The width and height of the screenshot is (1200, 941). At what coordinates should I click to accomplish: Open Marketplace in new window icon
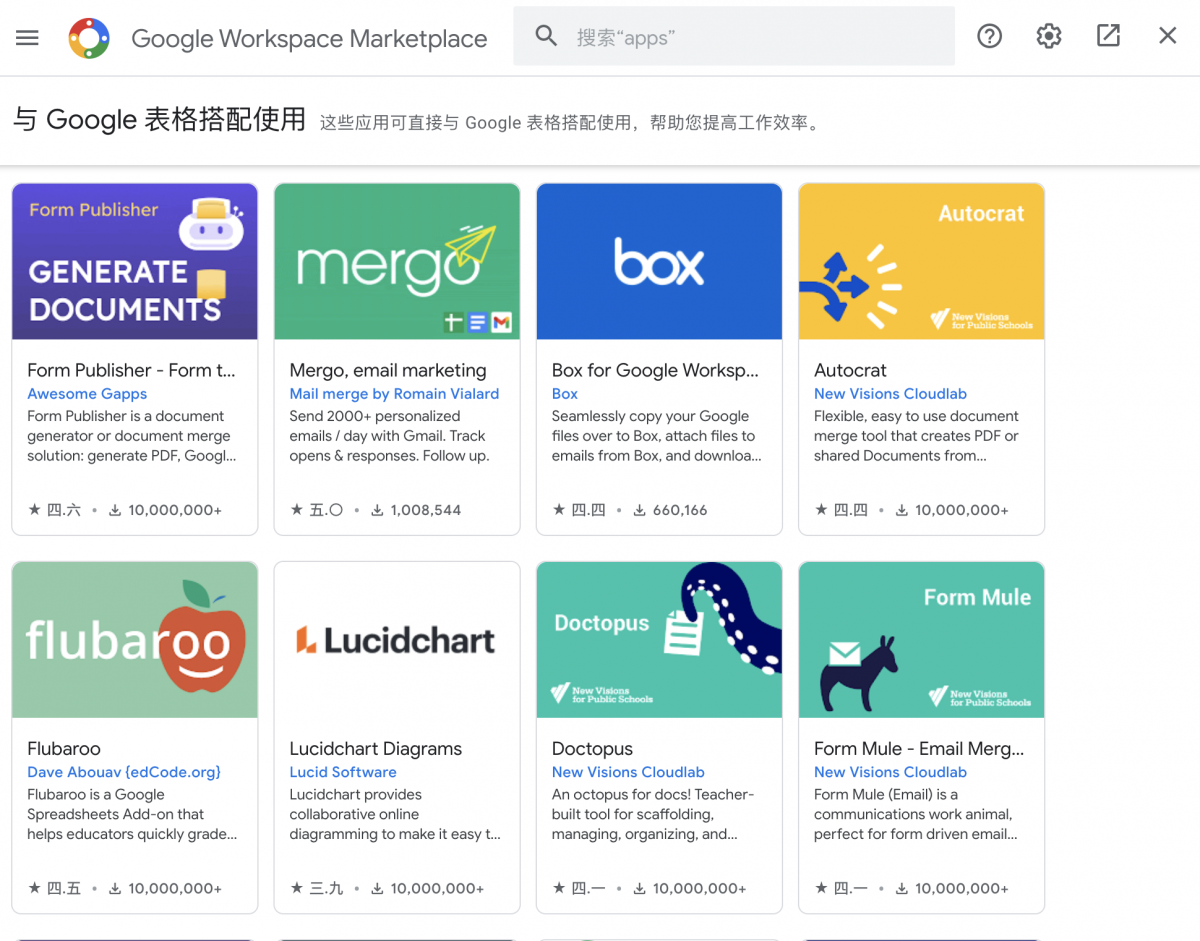pyautogui.click(x=1108, y=36)
